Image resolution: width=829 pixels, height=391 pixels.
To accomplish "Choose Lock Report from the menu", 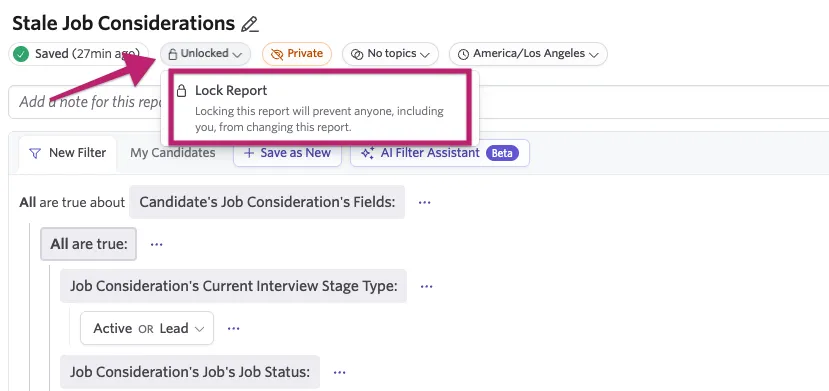I will [319, 108].
